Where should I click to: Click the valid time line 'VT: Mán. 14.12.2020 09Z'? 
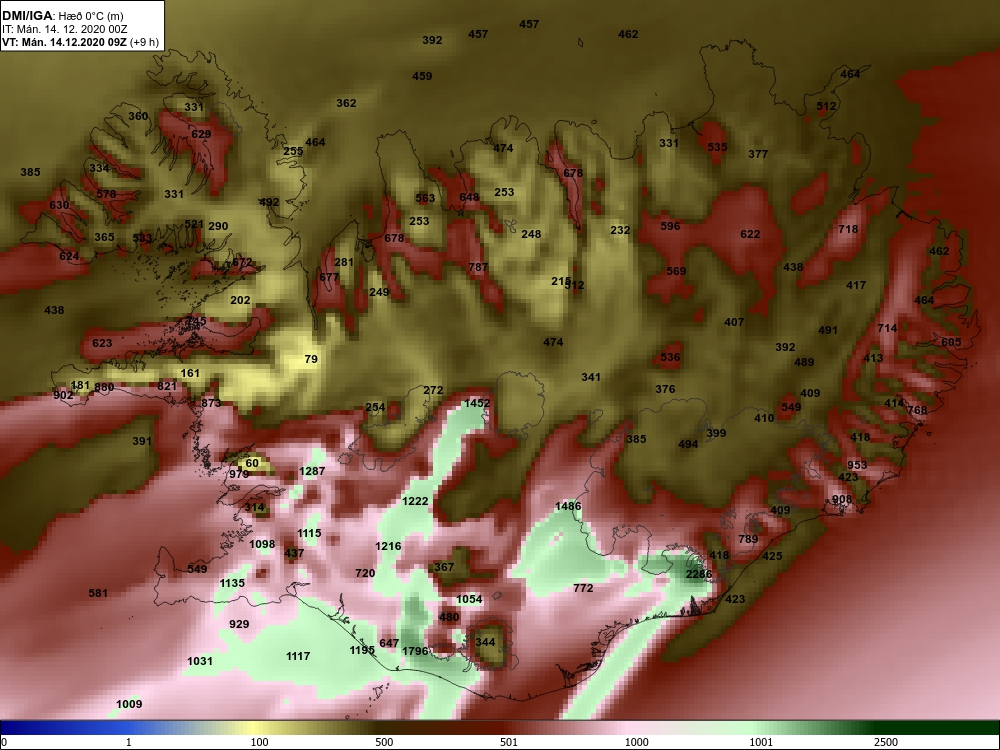click(x=64, y=42)
